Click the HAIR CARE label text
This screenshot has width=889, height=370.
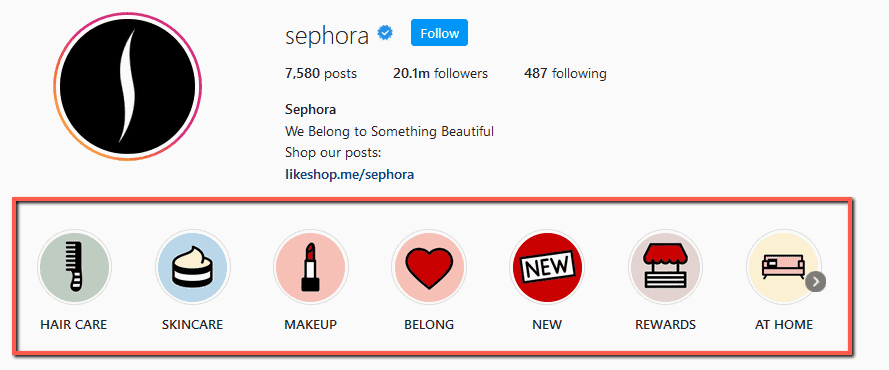(74, 325)
